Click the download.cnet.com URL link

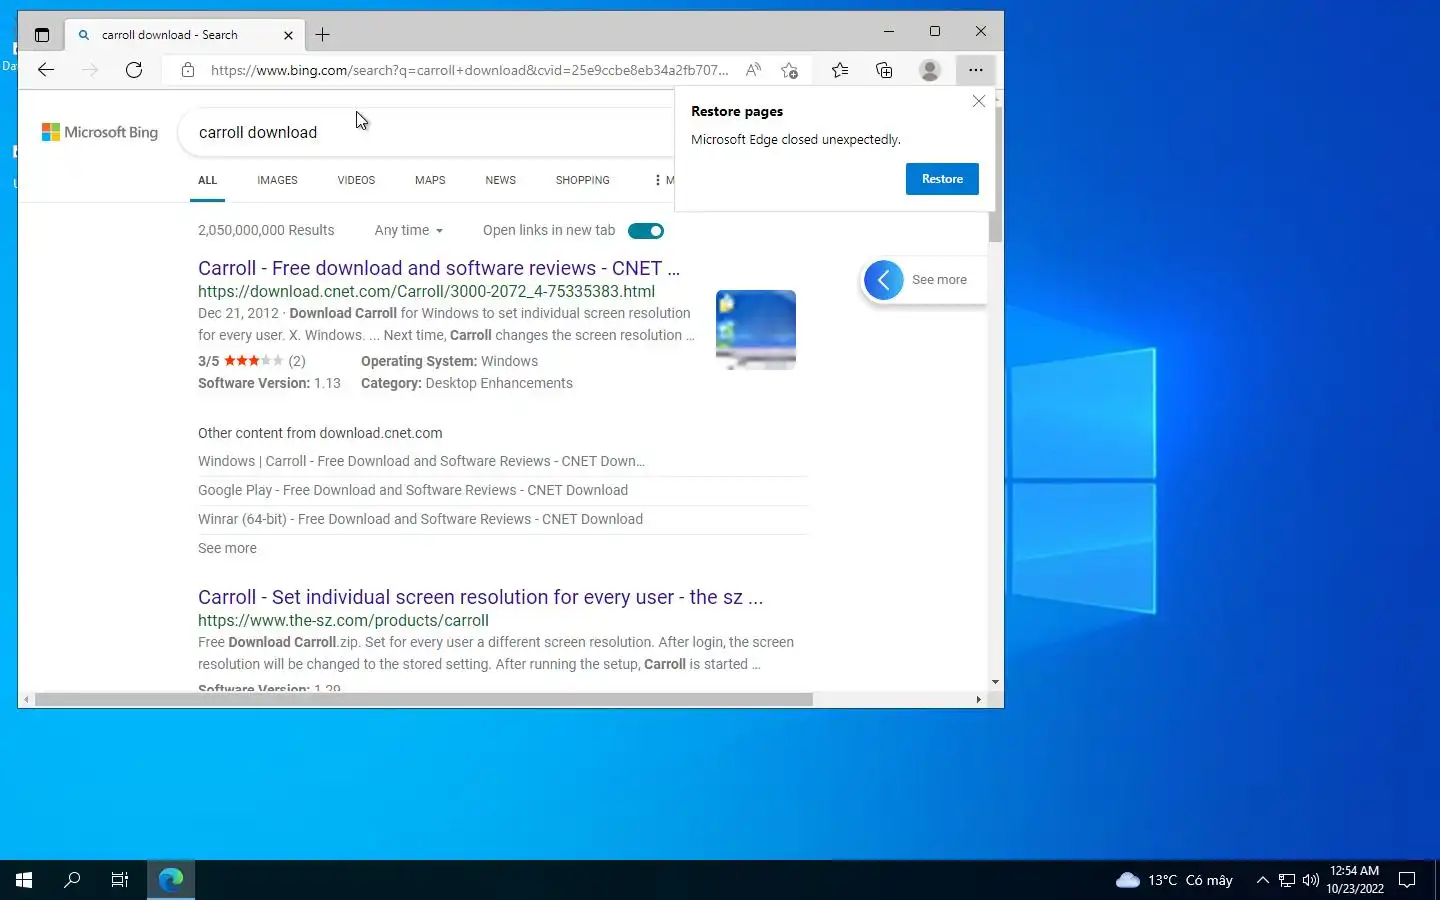coord(426,291)
